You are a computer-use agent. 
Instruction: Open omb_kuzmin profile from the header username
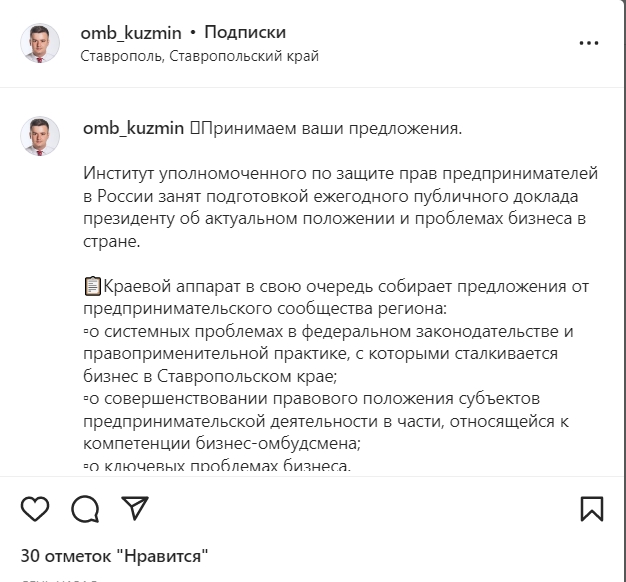pos(130,33)
